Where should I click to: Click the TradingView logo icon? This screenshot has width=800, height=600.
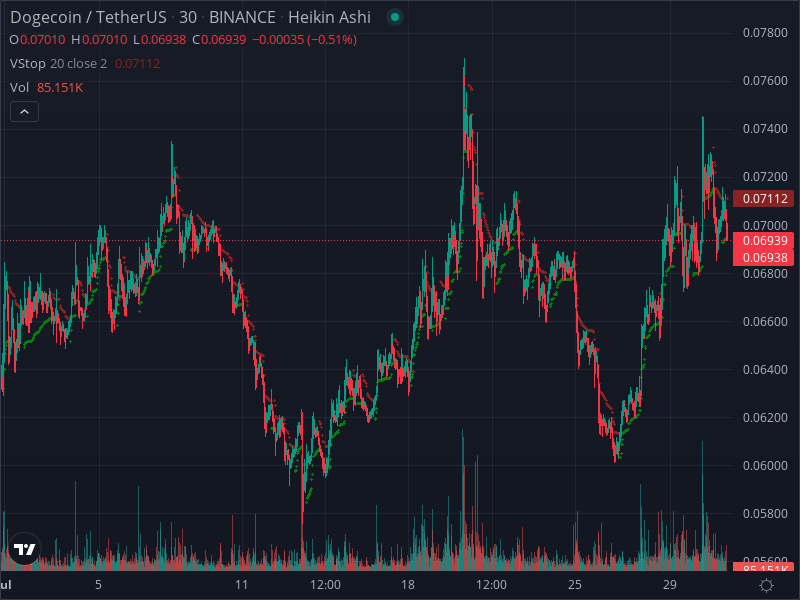tap(24, 549)
